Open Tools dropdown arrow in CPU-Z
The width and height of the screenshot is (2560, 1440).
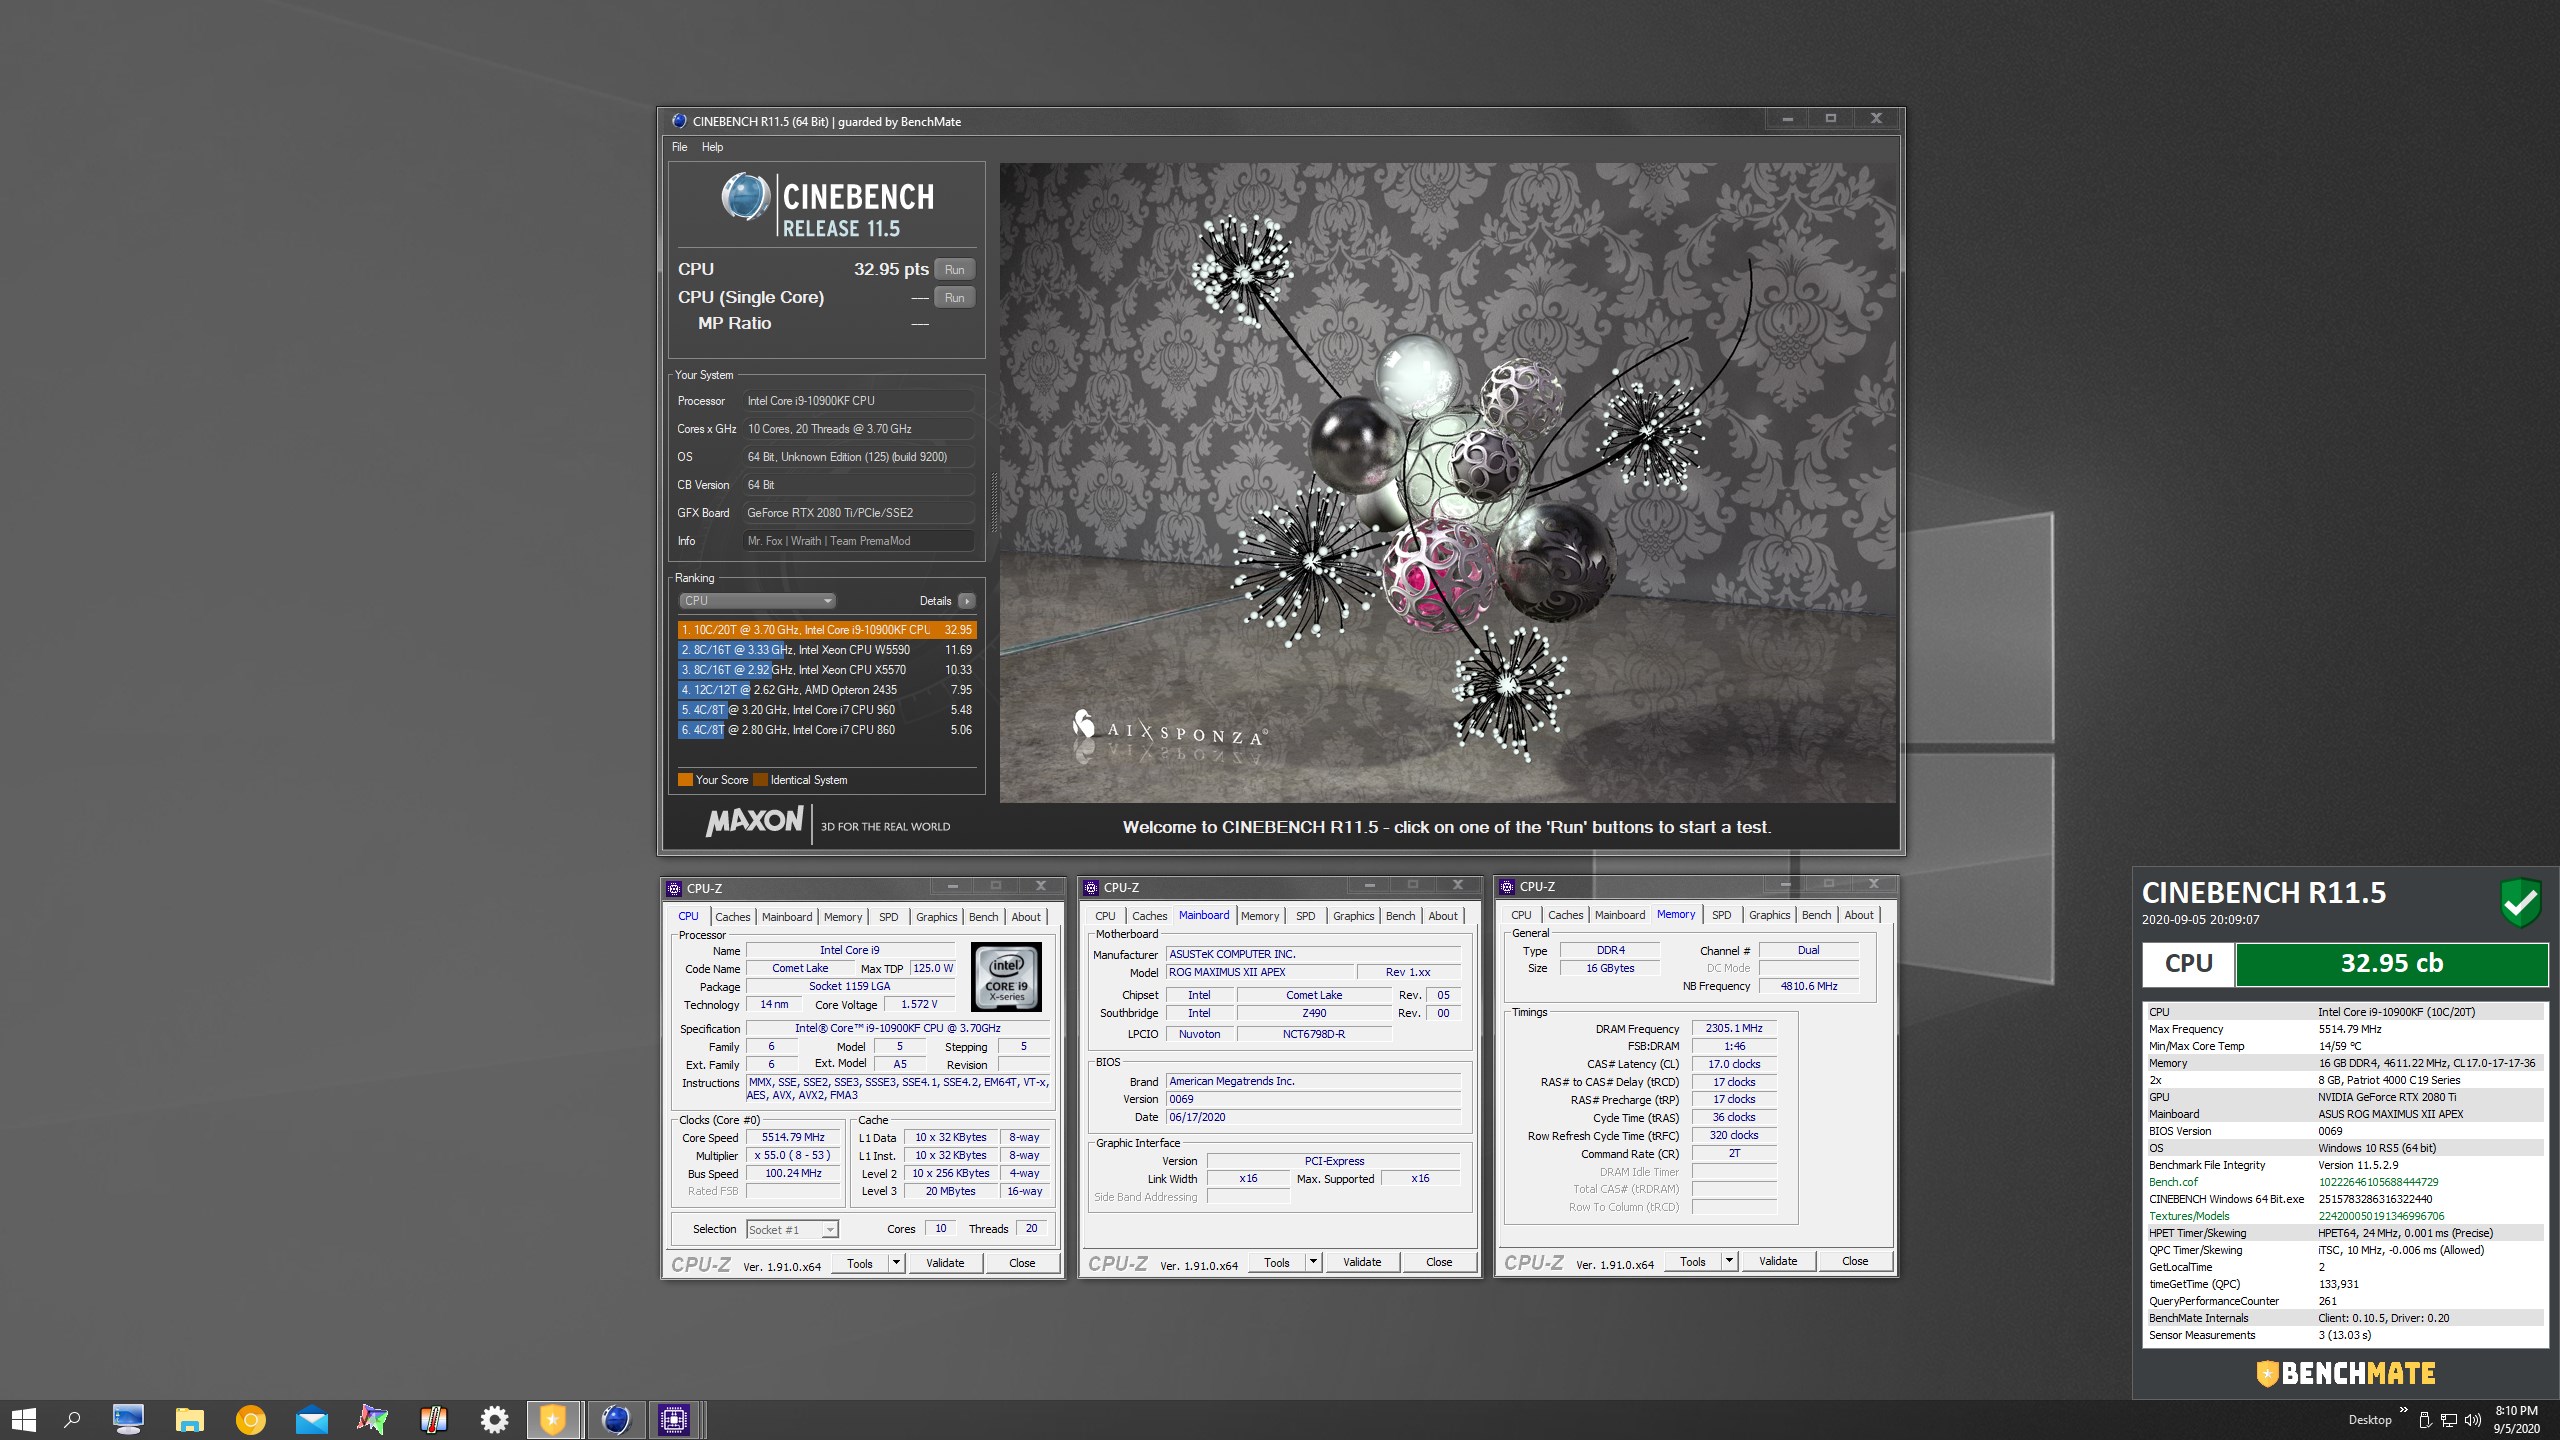(x=896, y=1263)
